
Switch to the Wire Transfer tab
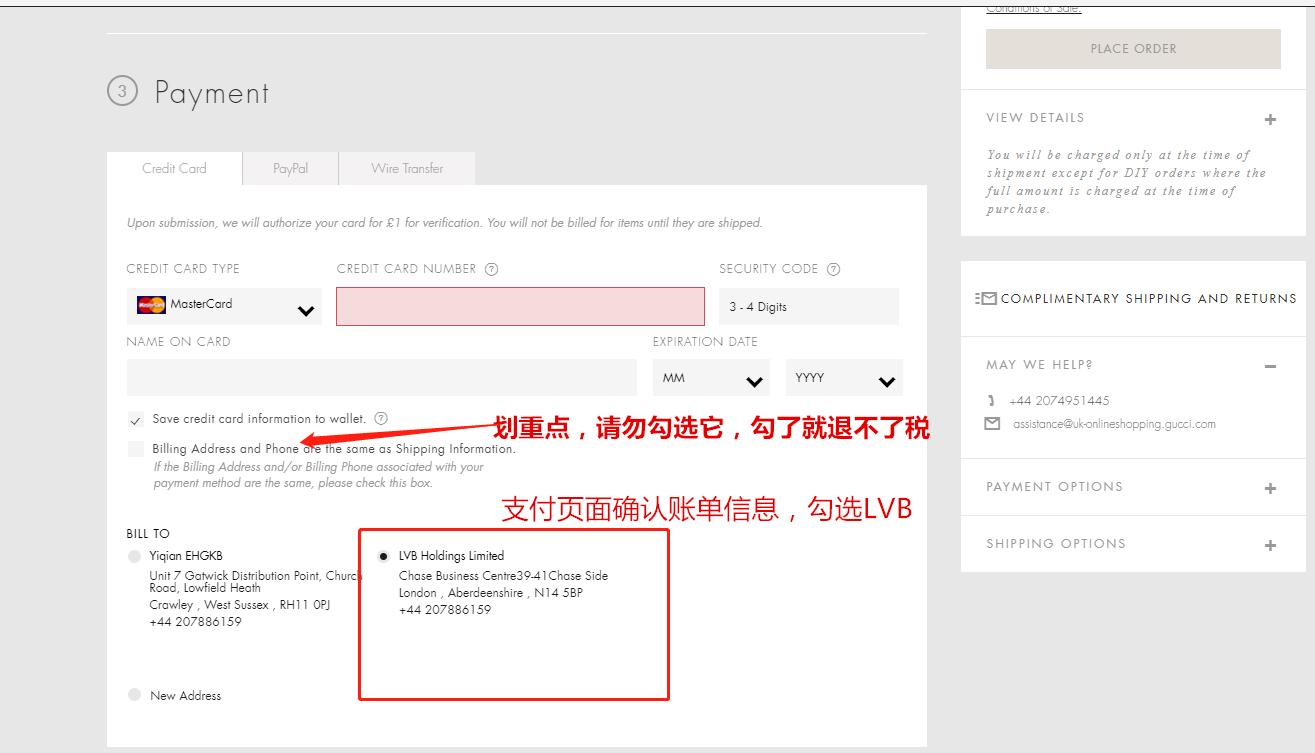tap(406, 168)
